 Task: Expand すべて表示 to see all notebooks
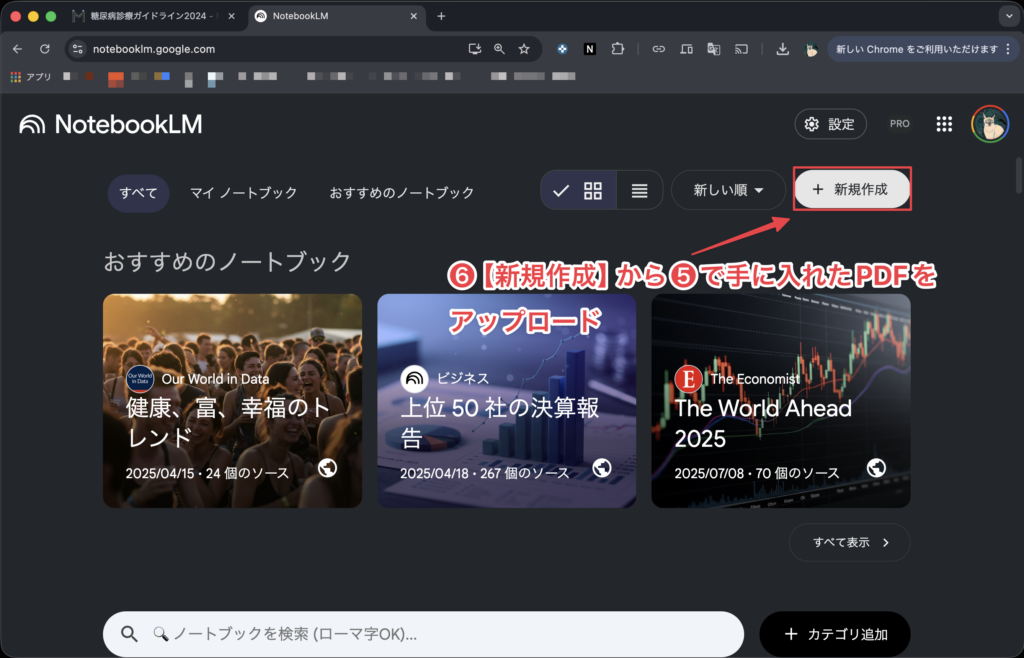849,542
